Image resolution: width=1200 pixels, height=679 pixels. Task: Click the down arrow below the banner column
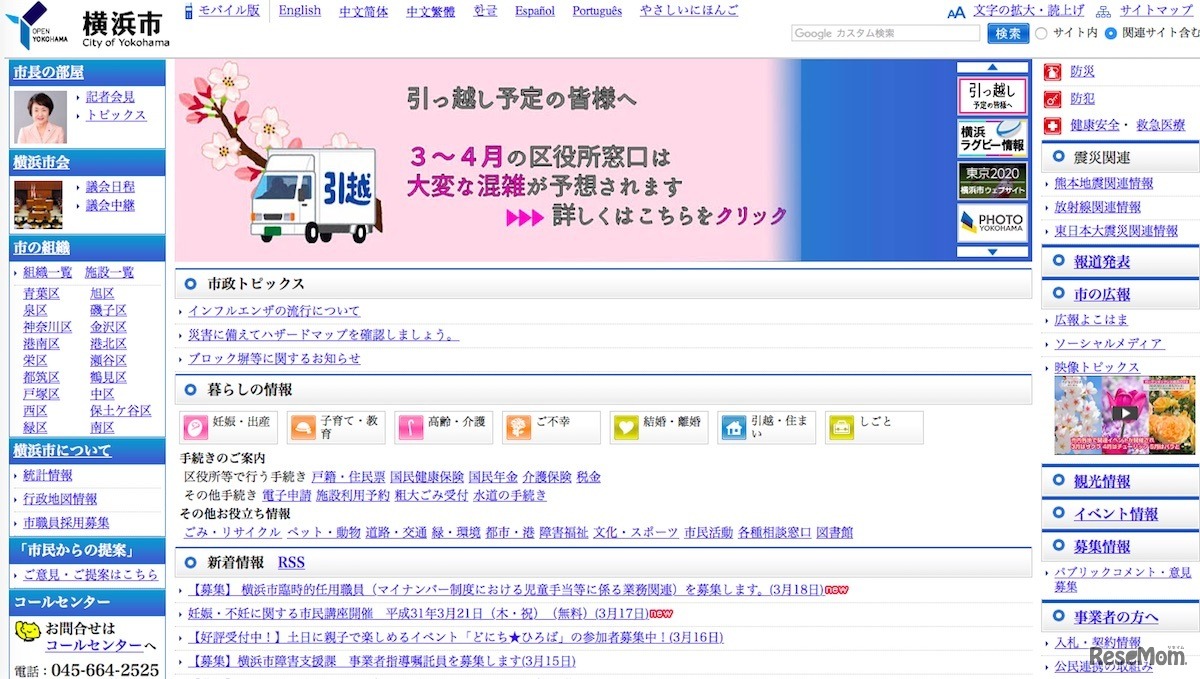992,252
